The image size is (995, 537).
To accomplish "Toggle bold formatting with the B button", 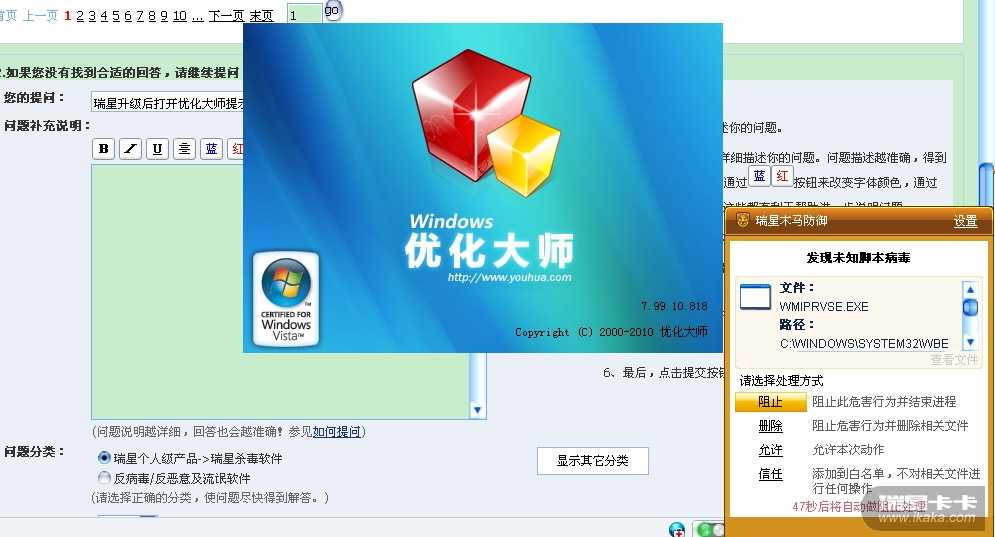I will (103, 149).
